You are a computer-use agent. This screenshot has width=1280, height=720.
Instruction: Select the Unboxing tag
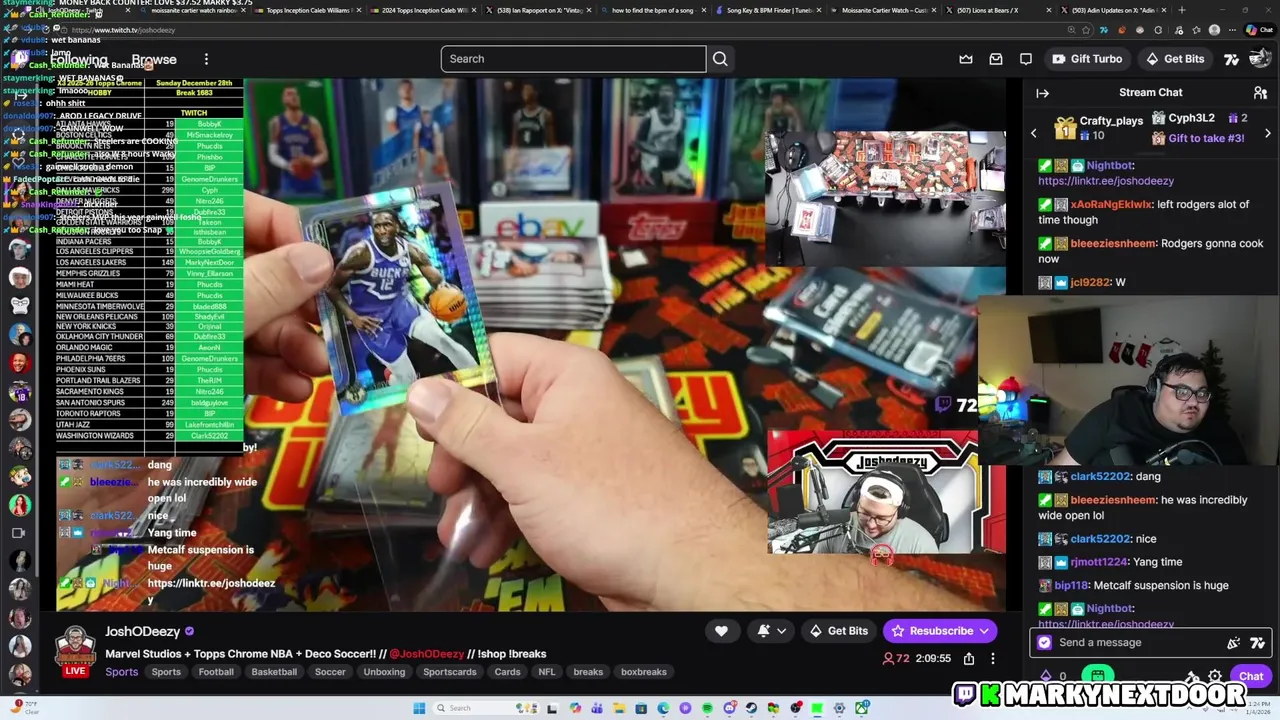click(x=384, y=672)
